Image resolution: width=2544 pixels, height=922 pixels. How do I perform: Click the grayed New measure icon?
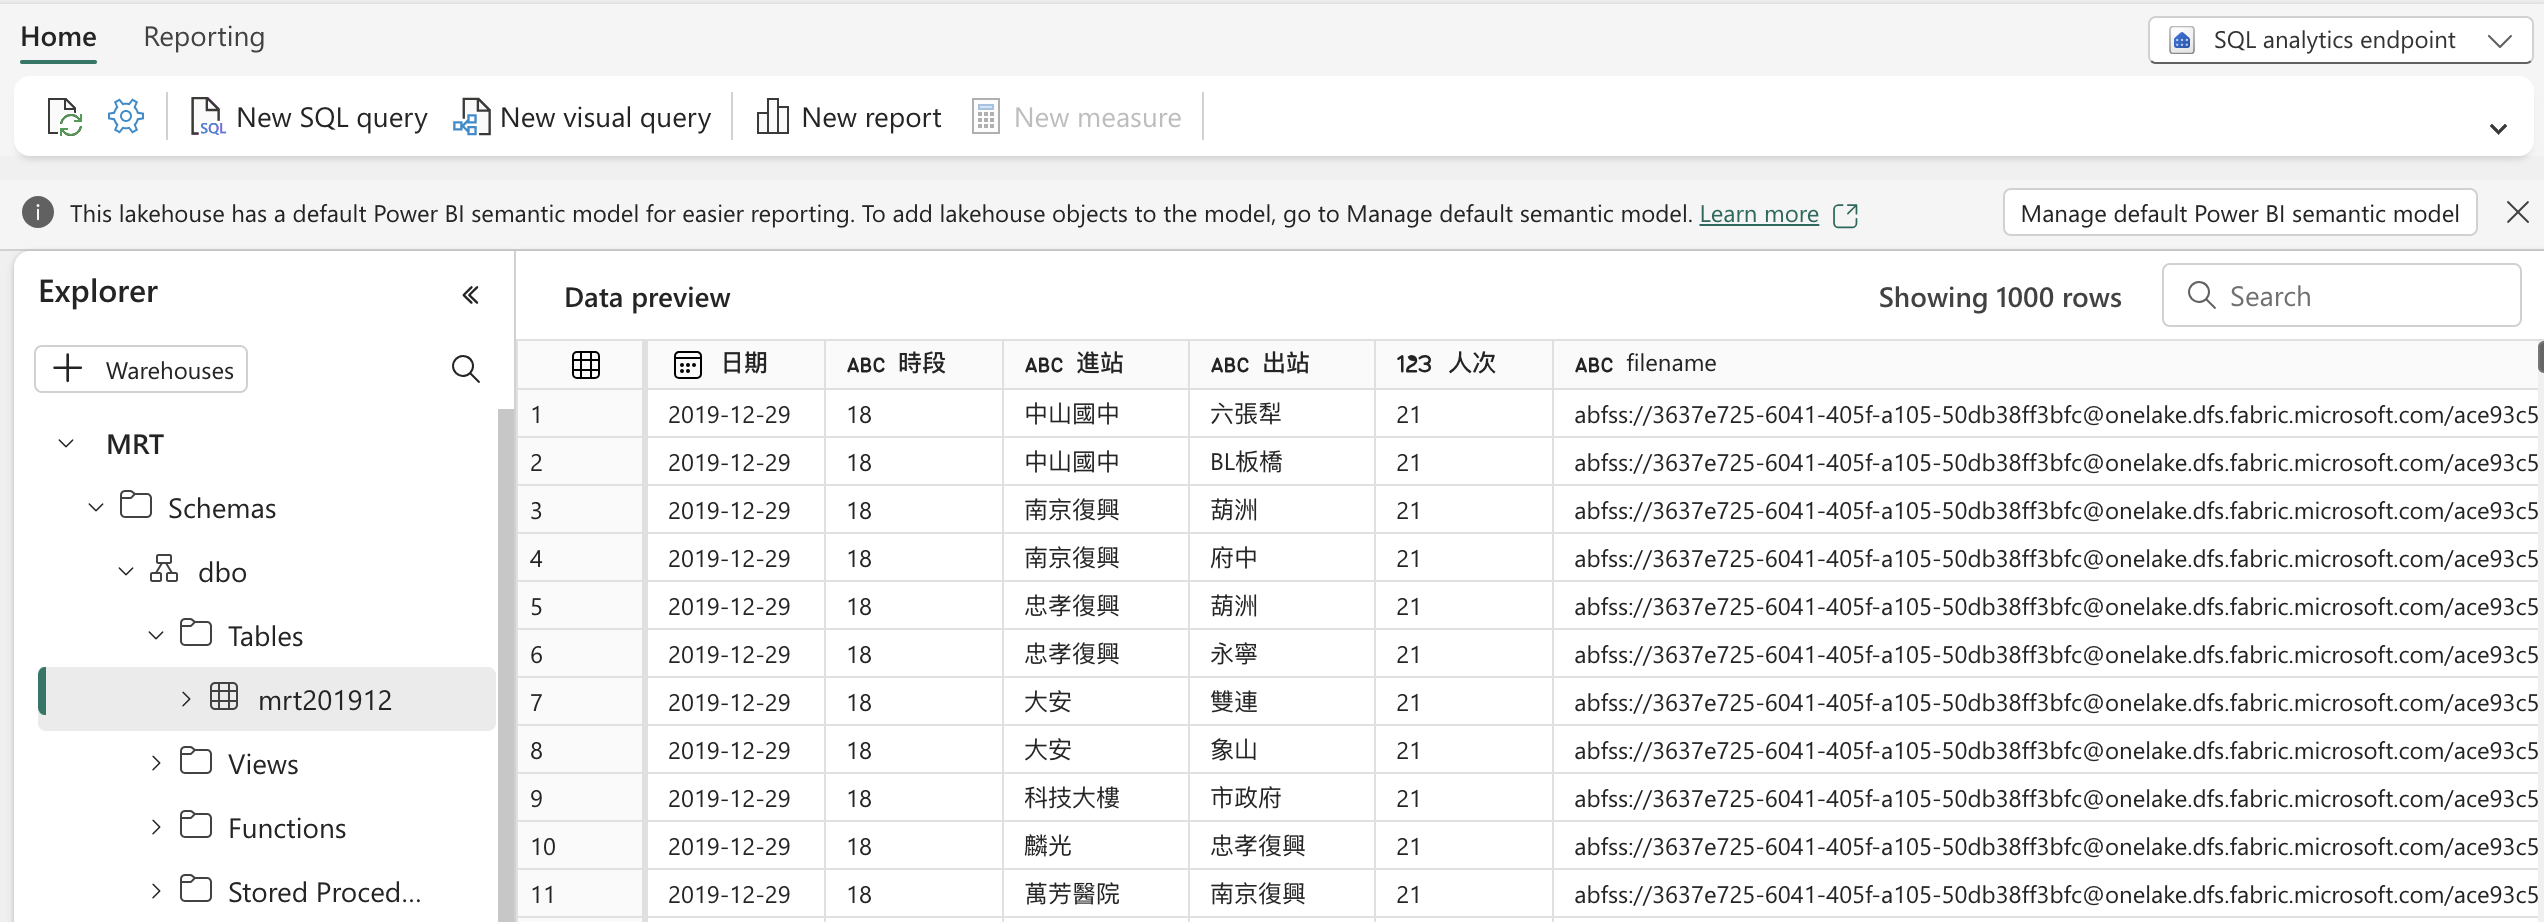pyautogui.click(x=986, y=117)
